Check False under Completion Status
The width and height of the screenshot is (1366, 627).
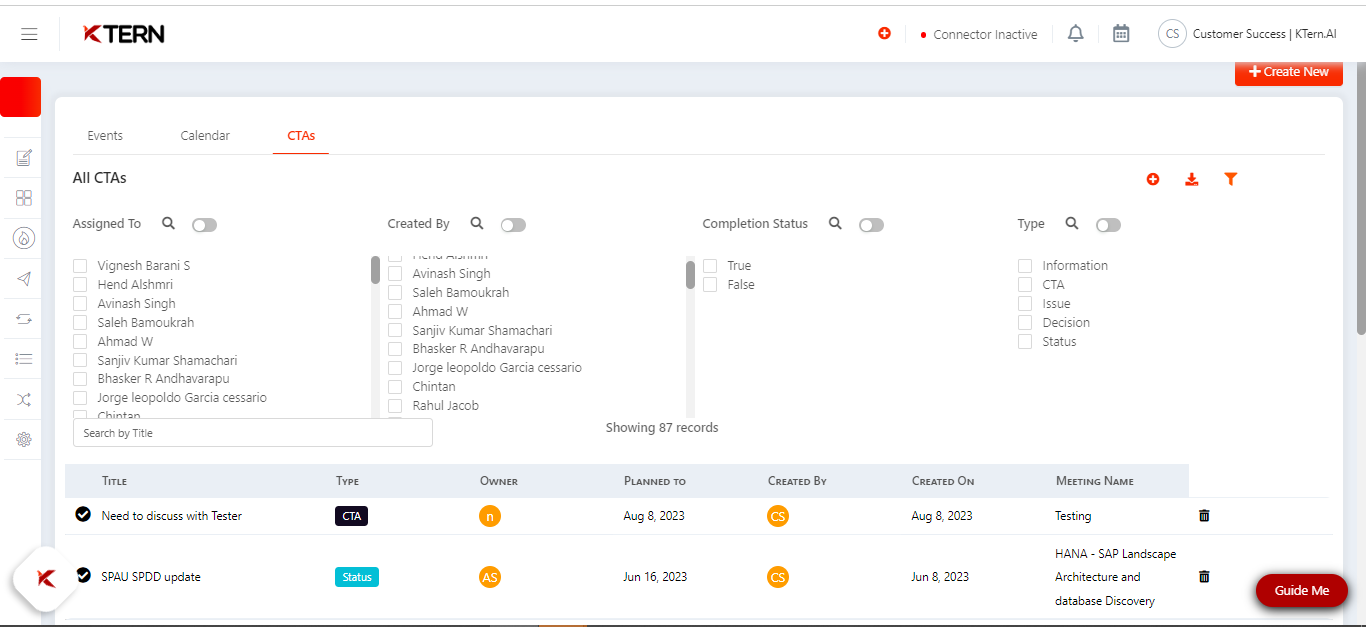coord(710,285)
